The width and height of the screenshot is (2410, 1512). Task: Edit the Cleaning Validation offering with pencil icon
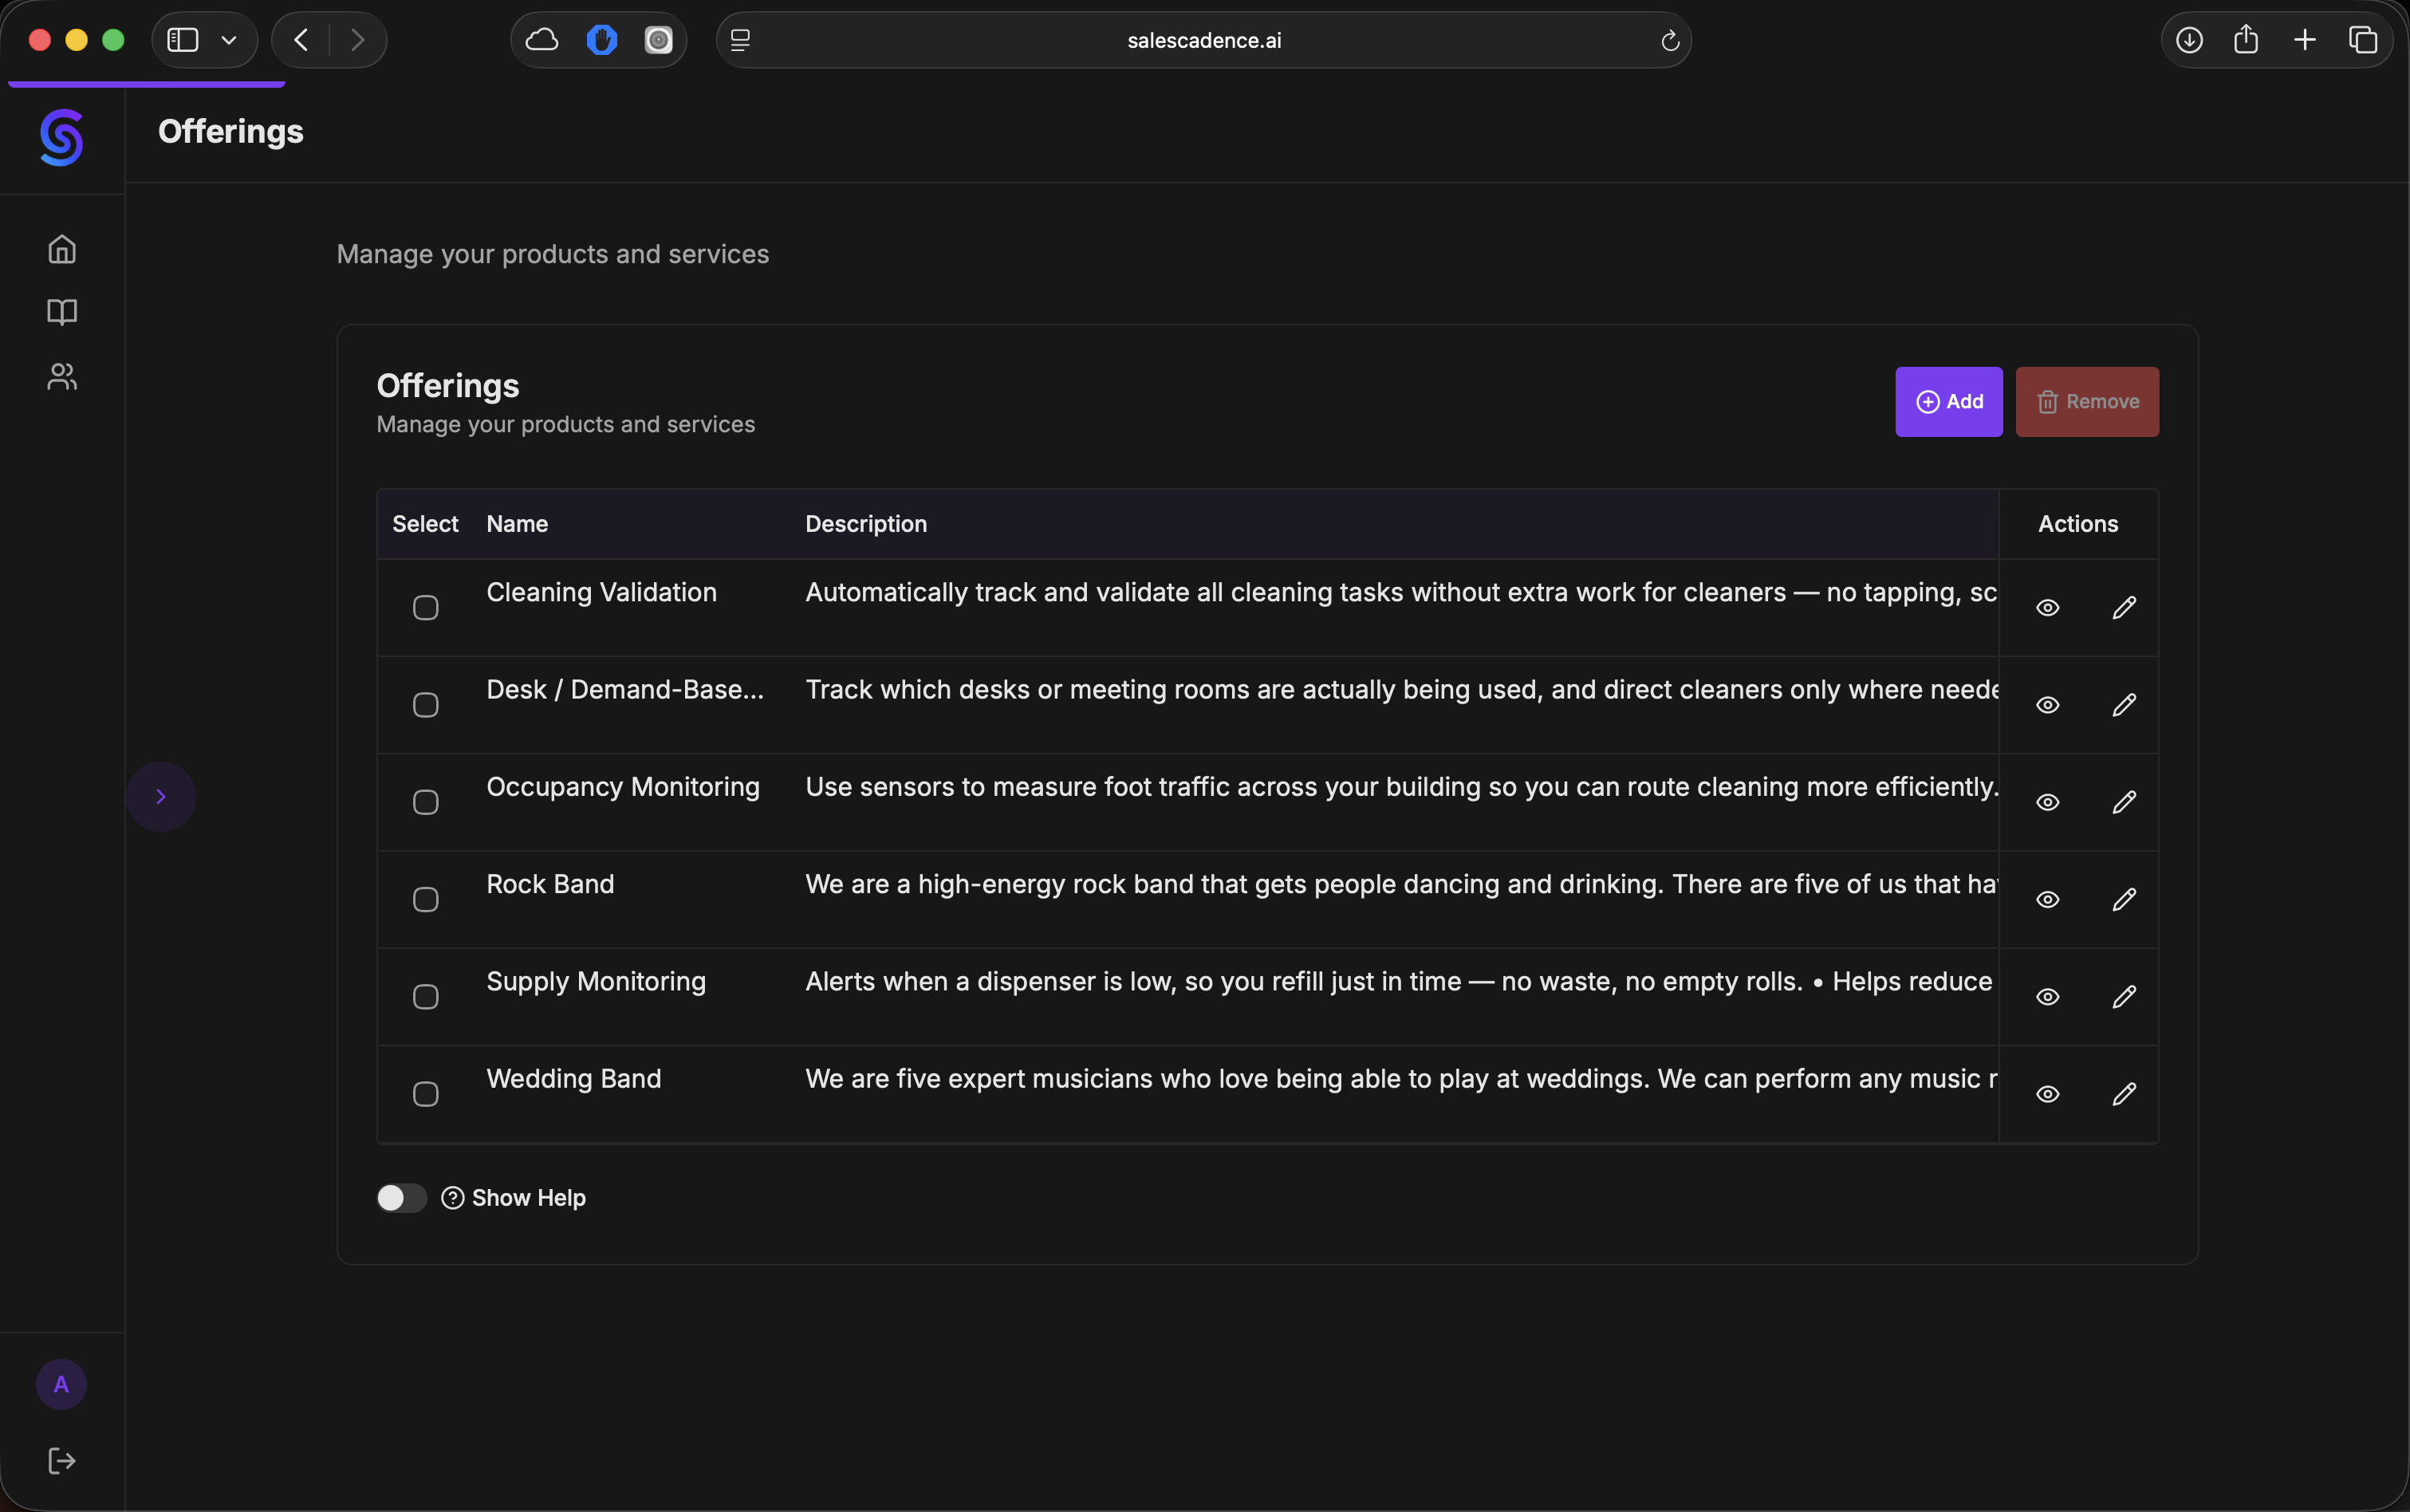[2125, 607]
